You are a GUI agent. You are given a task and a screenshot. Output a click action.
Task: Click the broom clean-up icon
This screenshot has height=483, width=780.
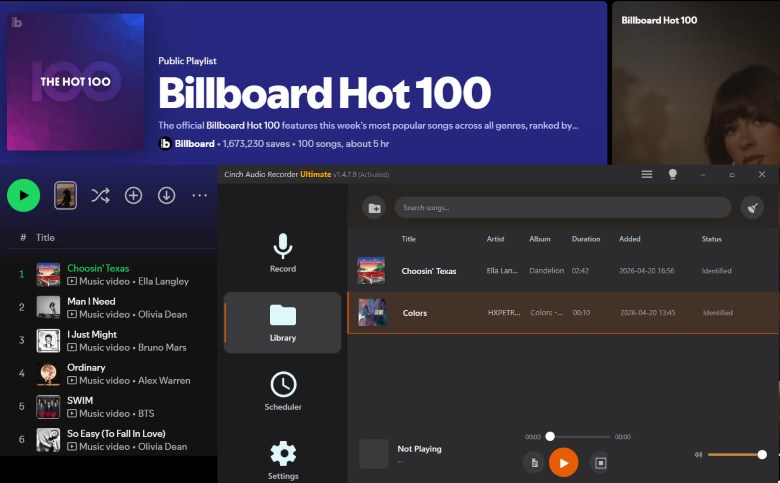coord(752,207)
